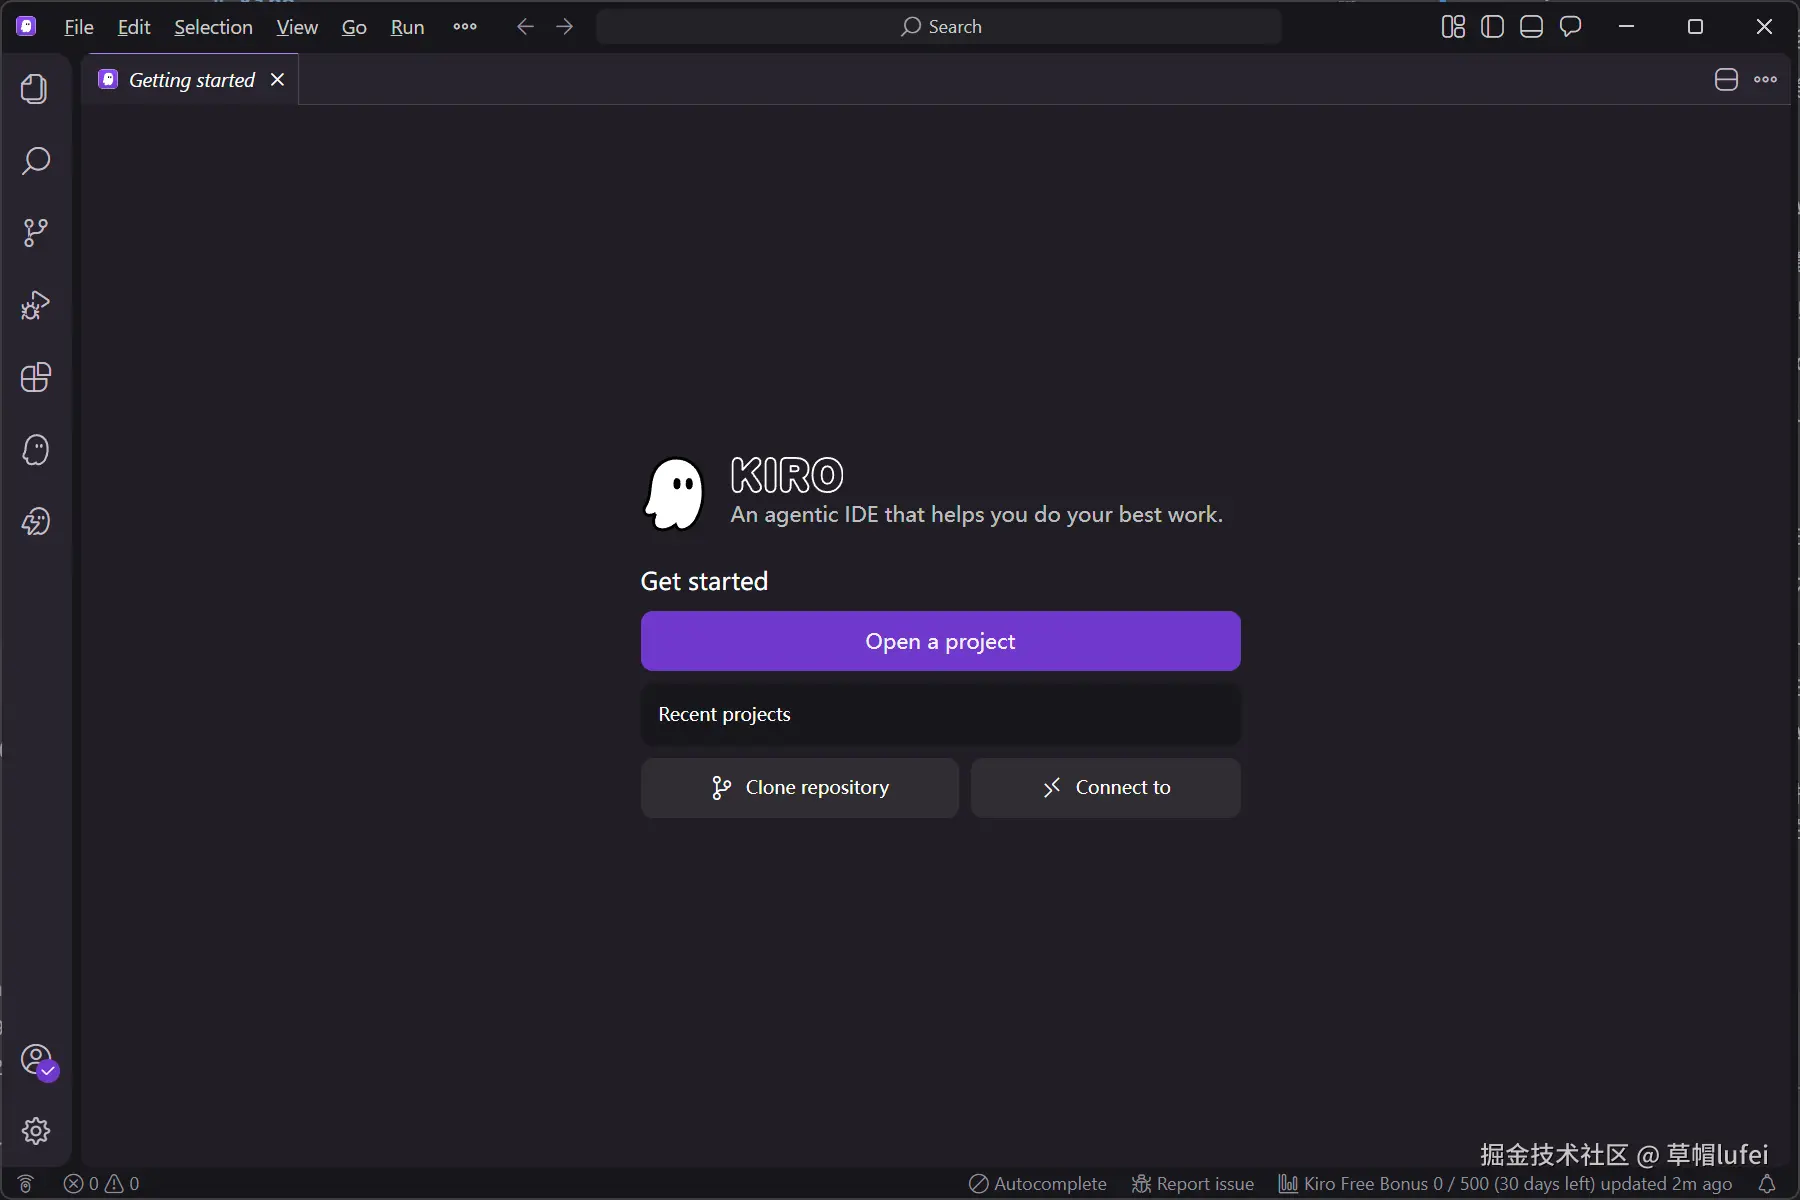Click the Kiro app icon in title bar
Screen dimensions: 1800x1200
coord(27,26)
